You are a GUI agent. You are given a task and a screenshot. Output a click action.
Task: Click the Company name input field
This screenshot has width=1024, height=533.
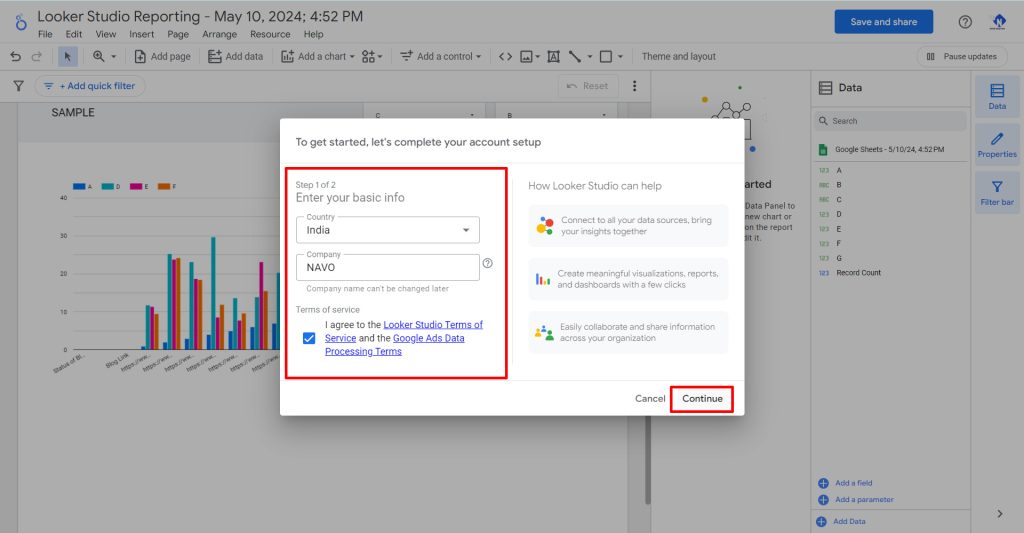point(388,267)
